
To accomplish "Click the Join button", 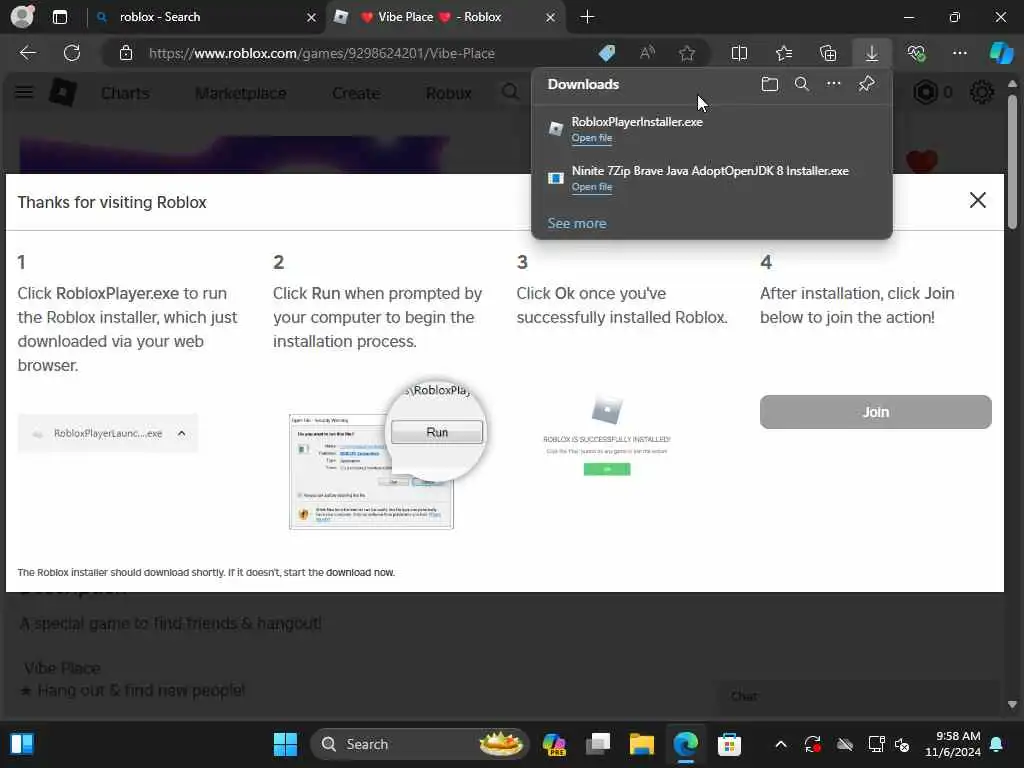I will pos(876,412).
